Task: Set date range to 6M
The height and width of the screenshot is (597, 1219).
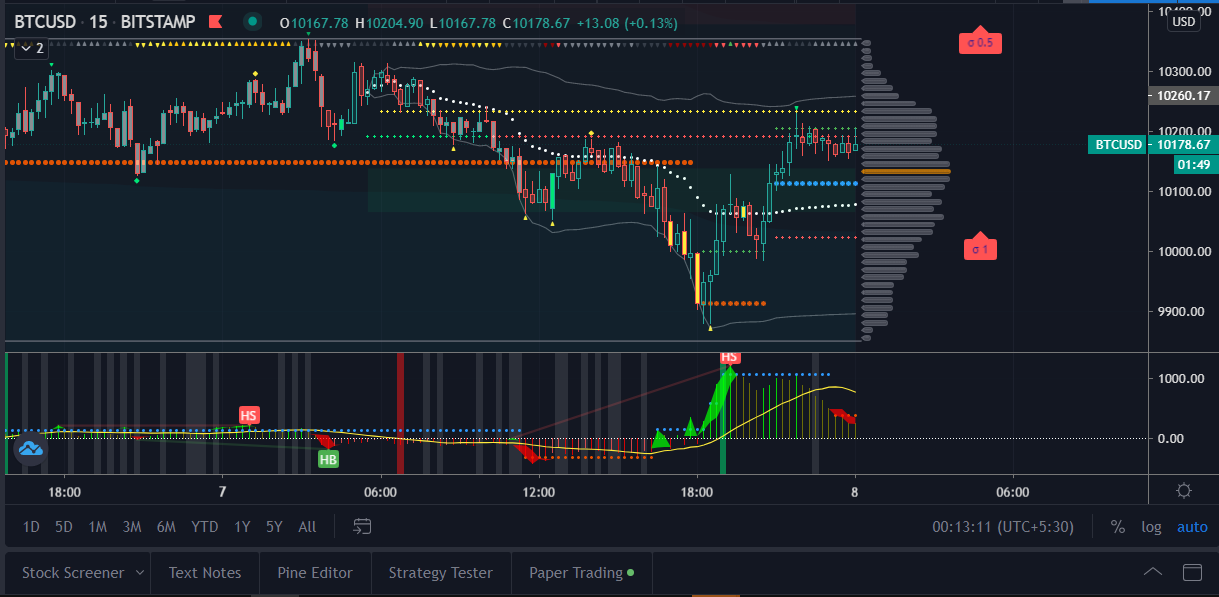Action: pyautogui.click(x=166, y=527)
